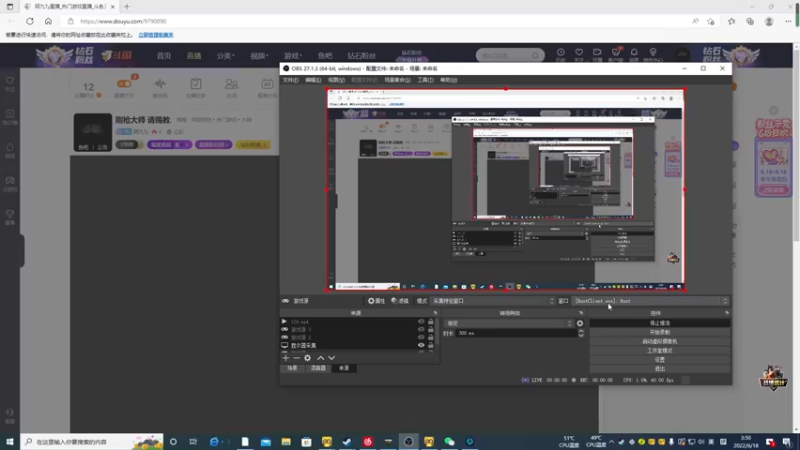Screen dimensions: 800x450
Task: Toggle the lock for the 124.mp4 source
Action: coord(431,322)
